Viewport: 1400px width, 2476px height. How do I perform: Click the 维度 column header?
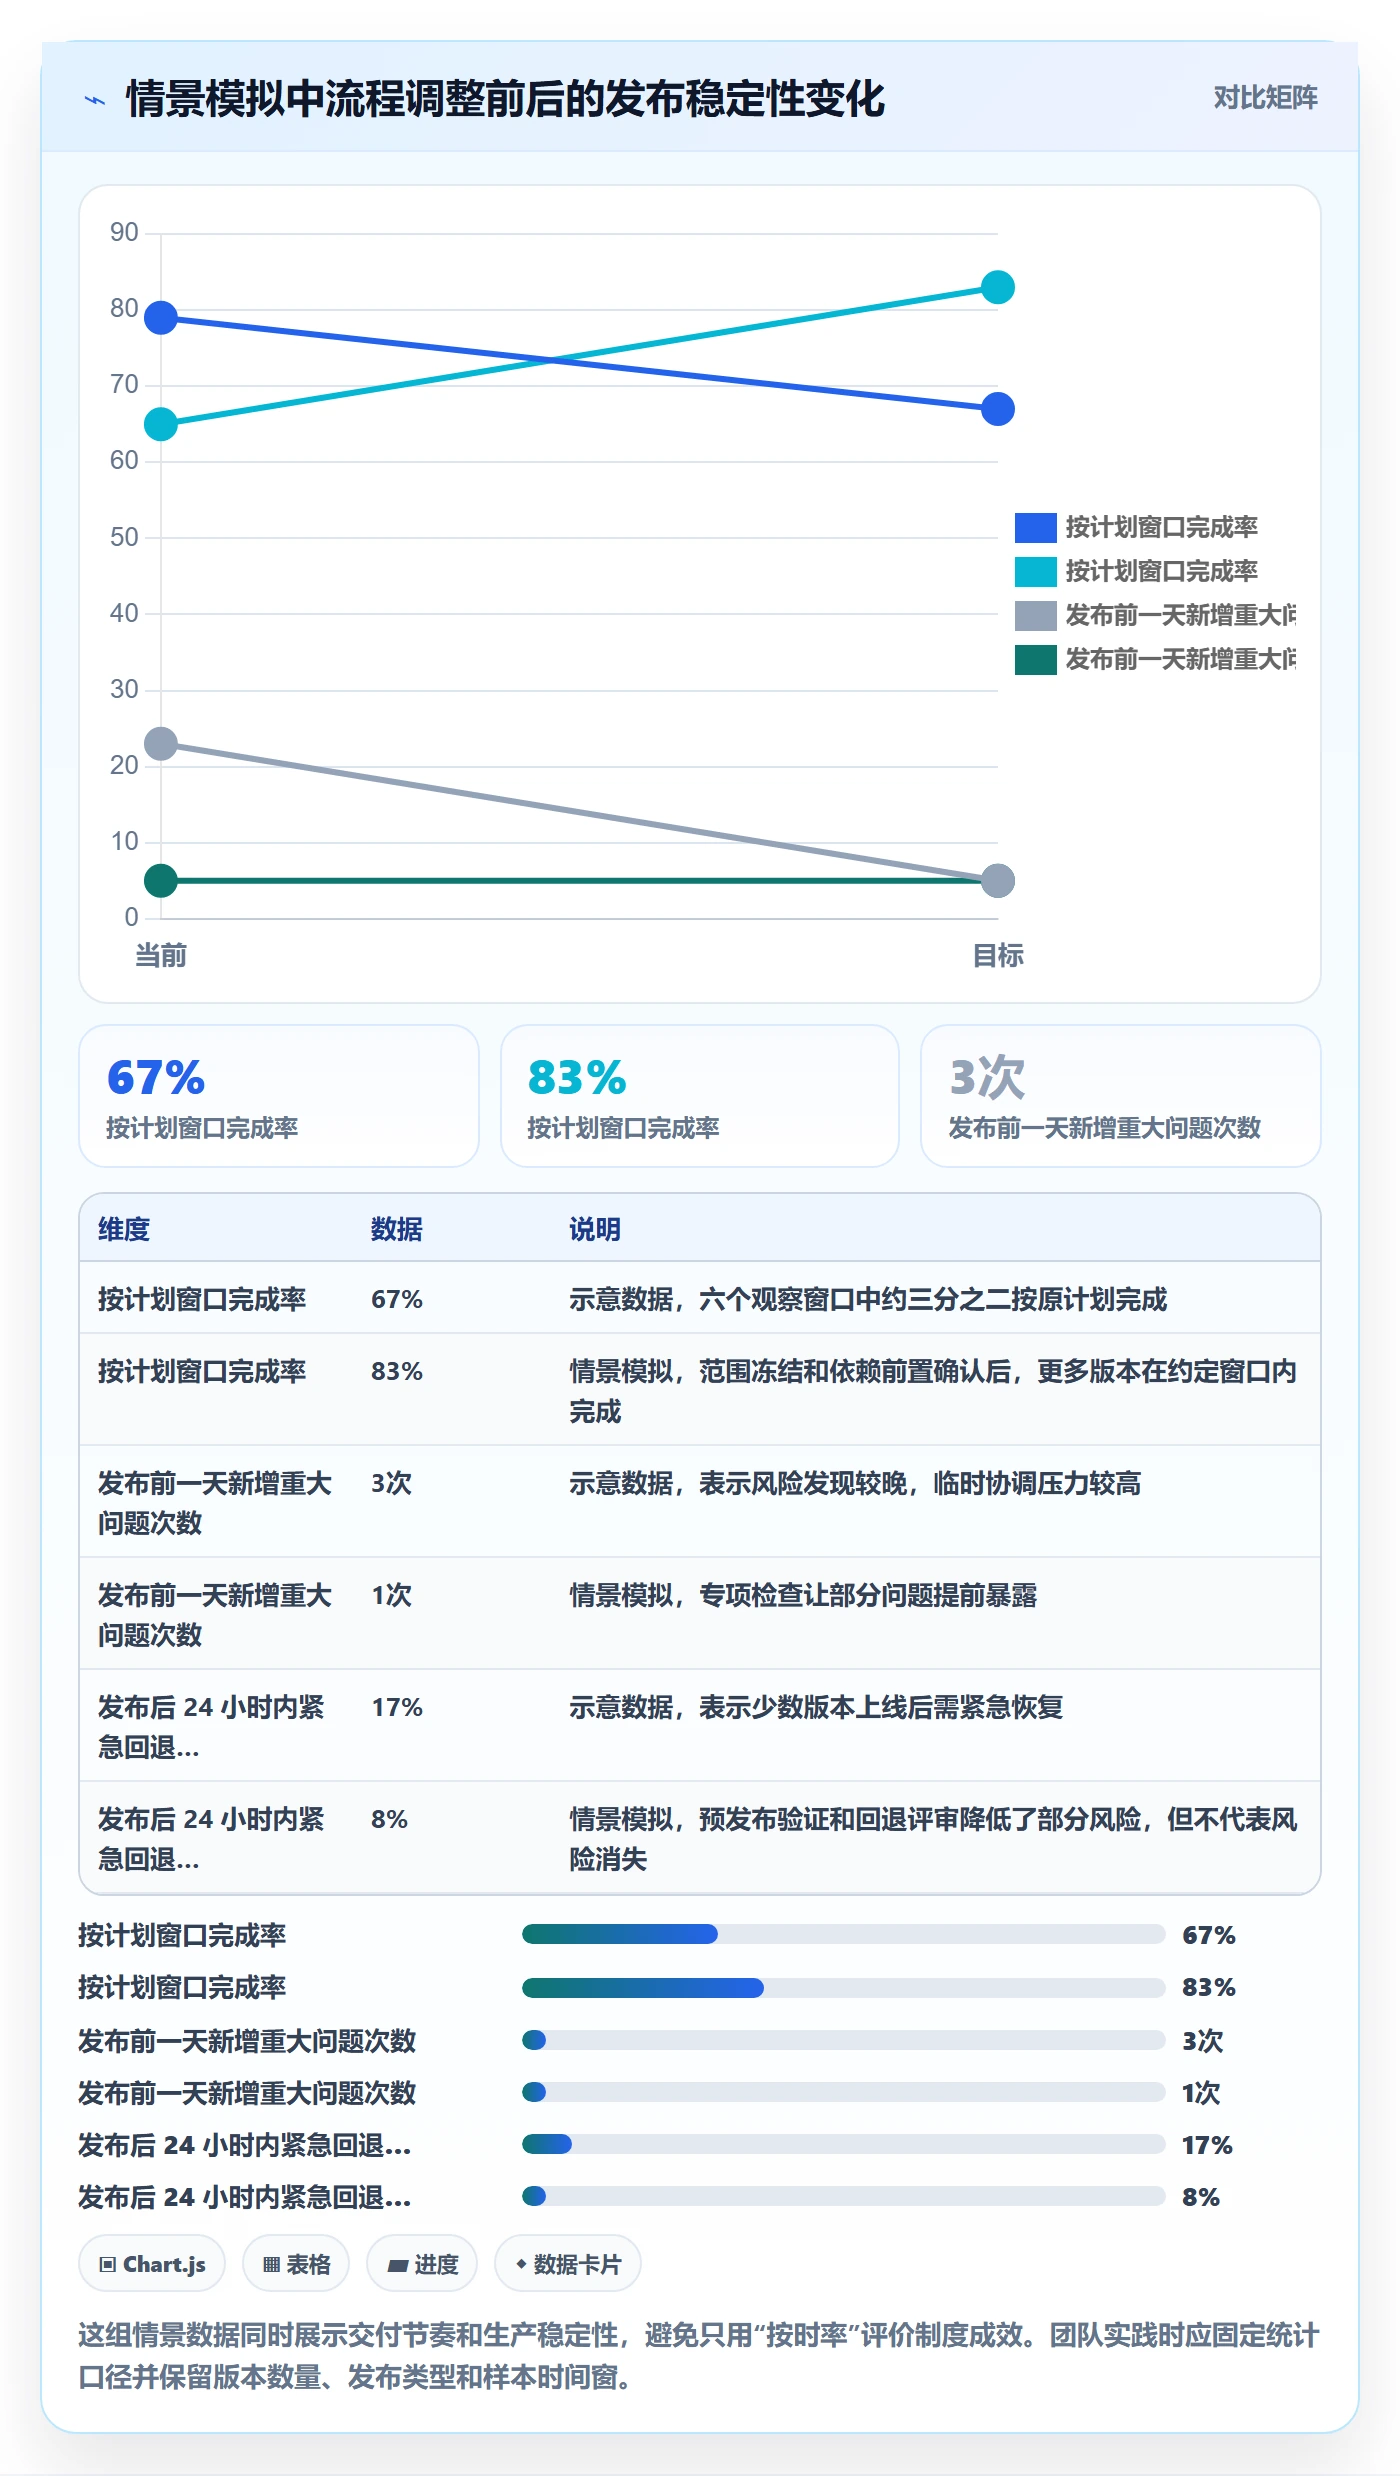coord(124,1229)
